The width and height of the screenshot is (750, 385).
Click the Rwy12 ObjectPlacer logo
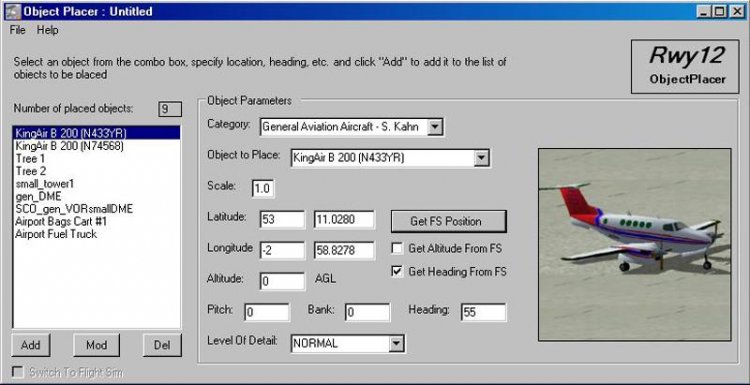685,66
